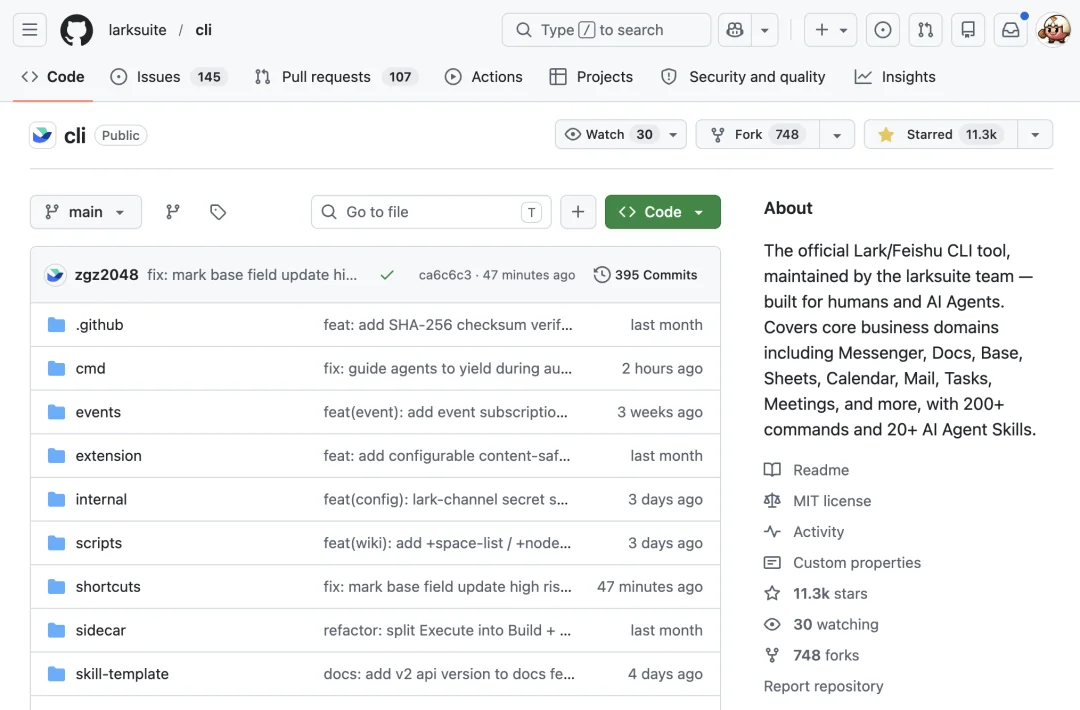This screenshot has height=710, width=1080.
Task: Switch to the Issues tab
Action: tap(169, 77)
